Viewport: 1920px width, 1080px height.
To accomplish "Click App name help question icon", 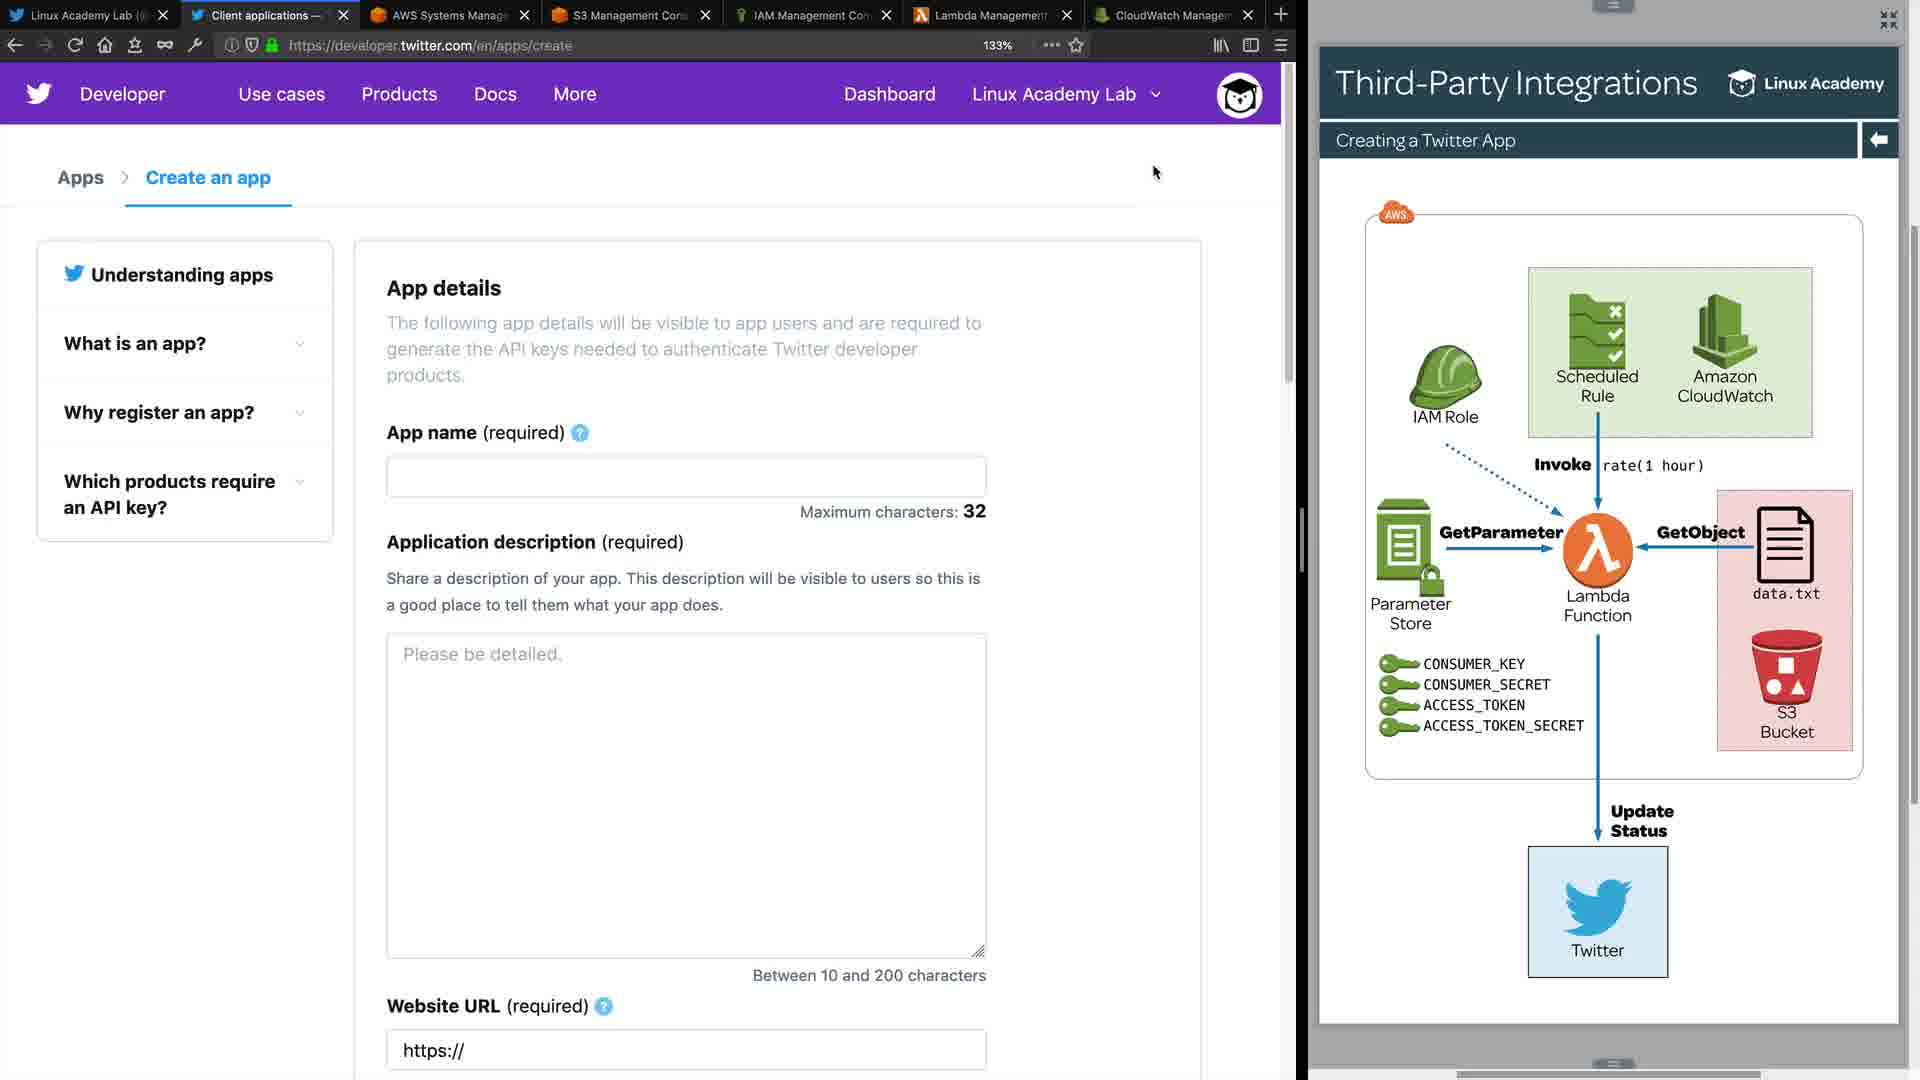I will pyautogui.click(x=580, y=433).
